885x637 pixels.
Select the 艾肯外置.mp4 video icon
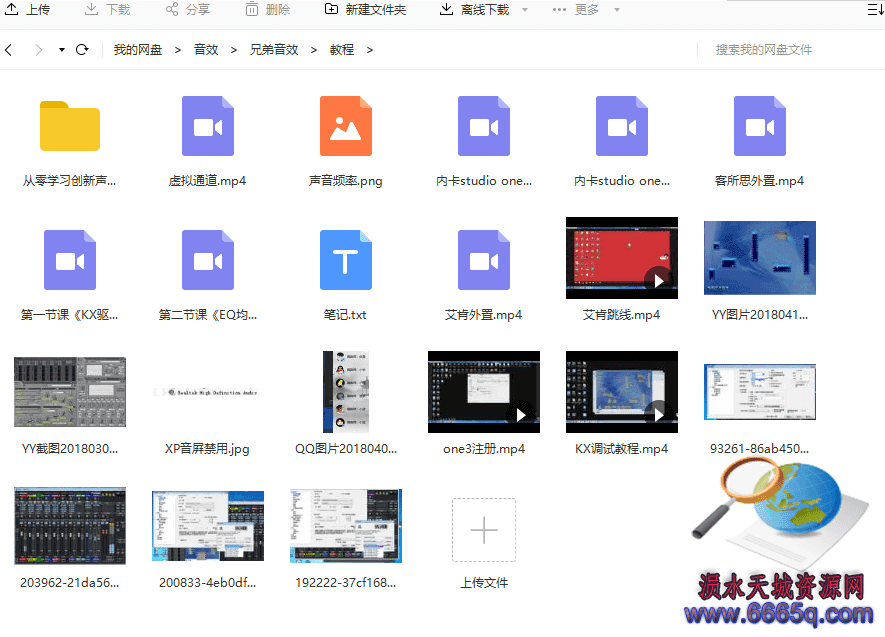click(484, 260)
